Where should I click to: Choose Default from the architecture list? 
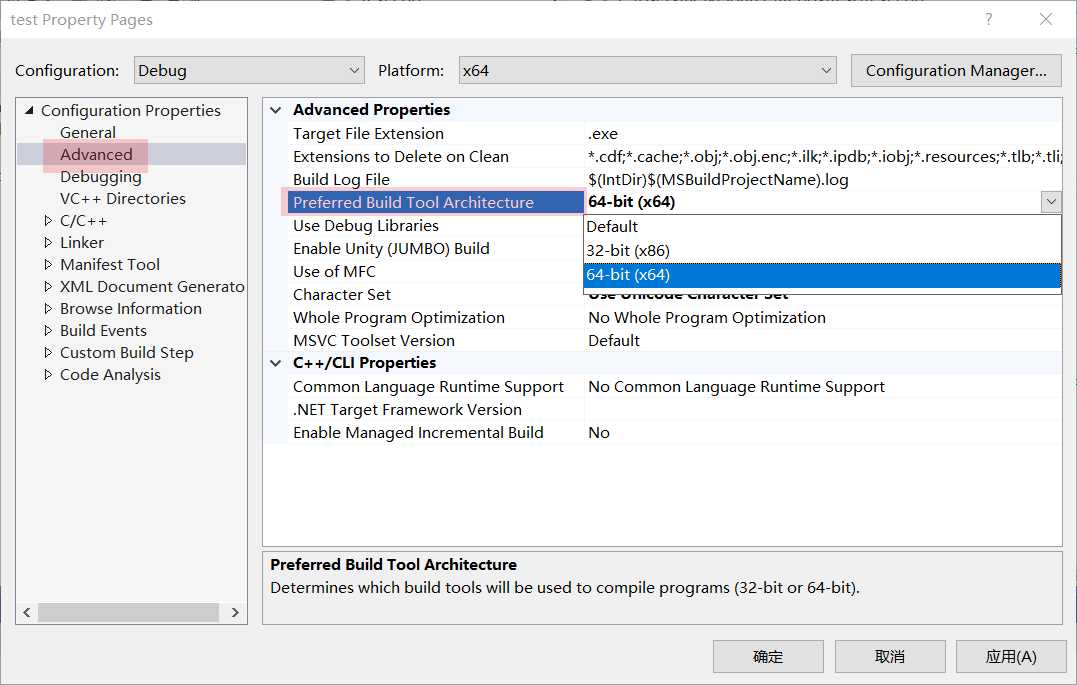pos(822,227)
